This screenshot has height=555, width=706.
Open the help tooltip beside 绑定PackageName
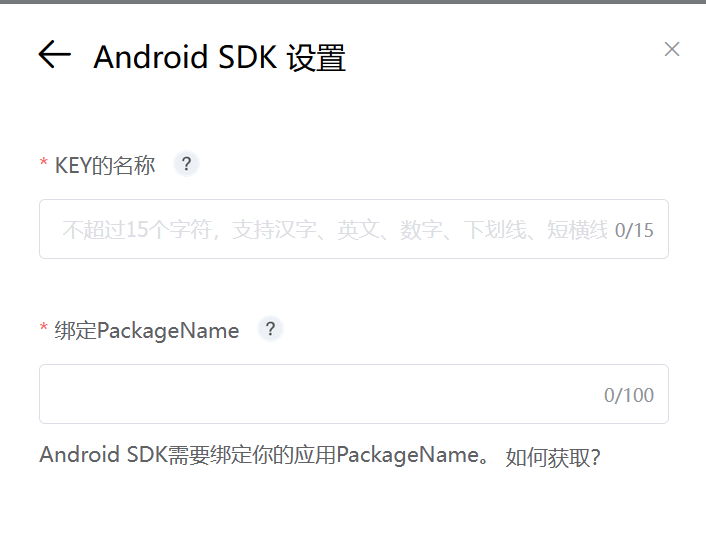point(270,329)
